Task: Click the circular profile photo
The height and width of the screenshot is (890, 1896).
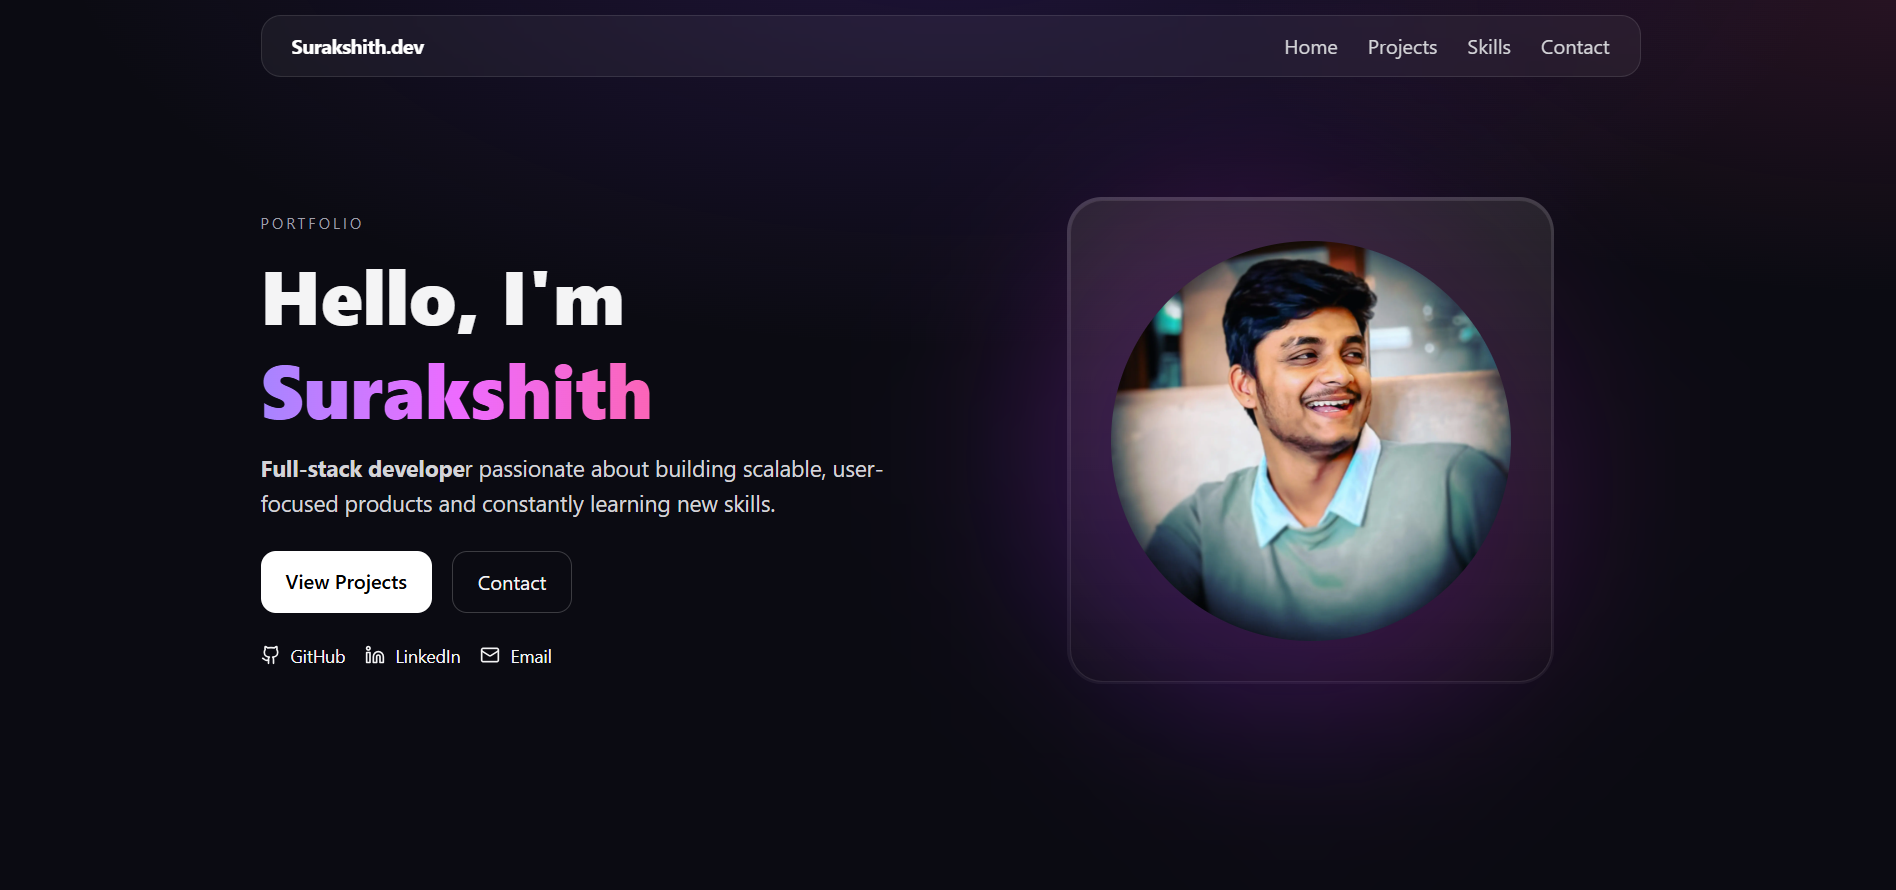Action: (1311, 440)
